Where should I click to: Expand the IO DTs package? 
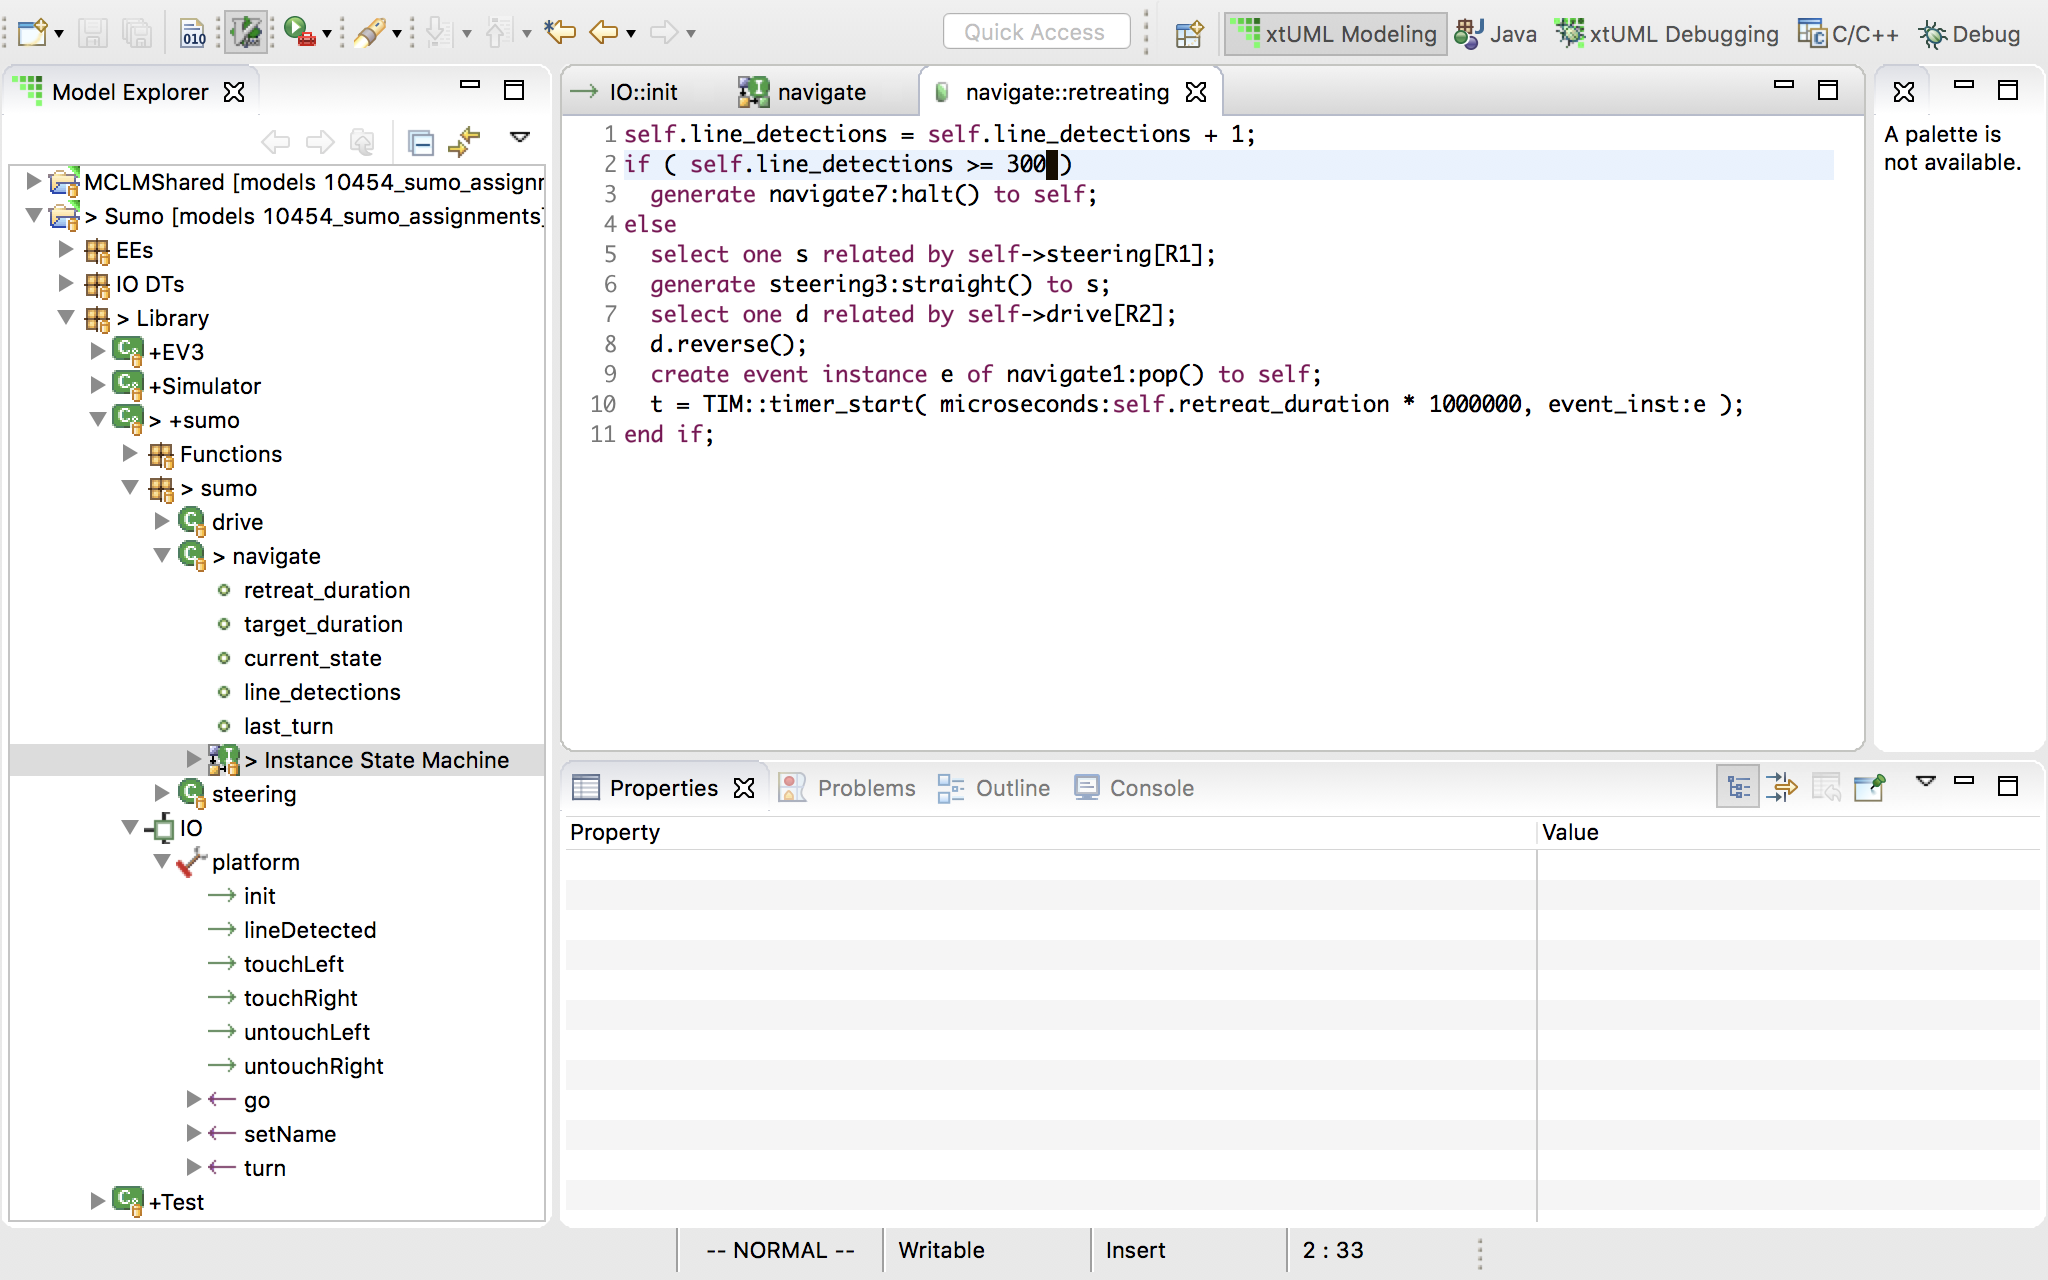coord(66,283)
